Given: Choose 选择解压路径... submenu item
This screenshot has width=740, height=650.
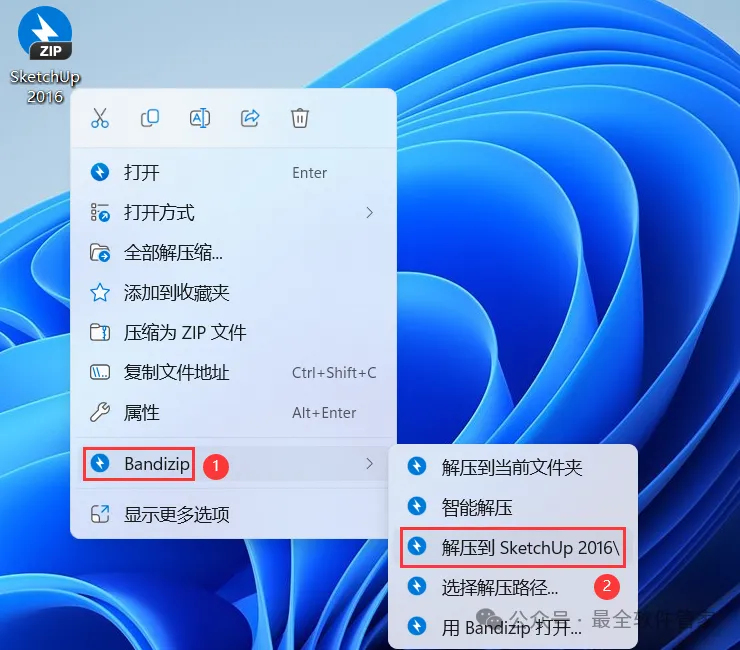Looking at the screenshot, I should pos(513,587).
